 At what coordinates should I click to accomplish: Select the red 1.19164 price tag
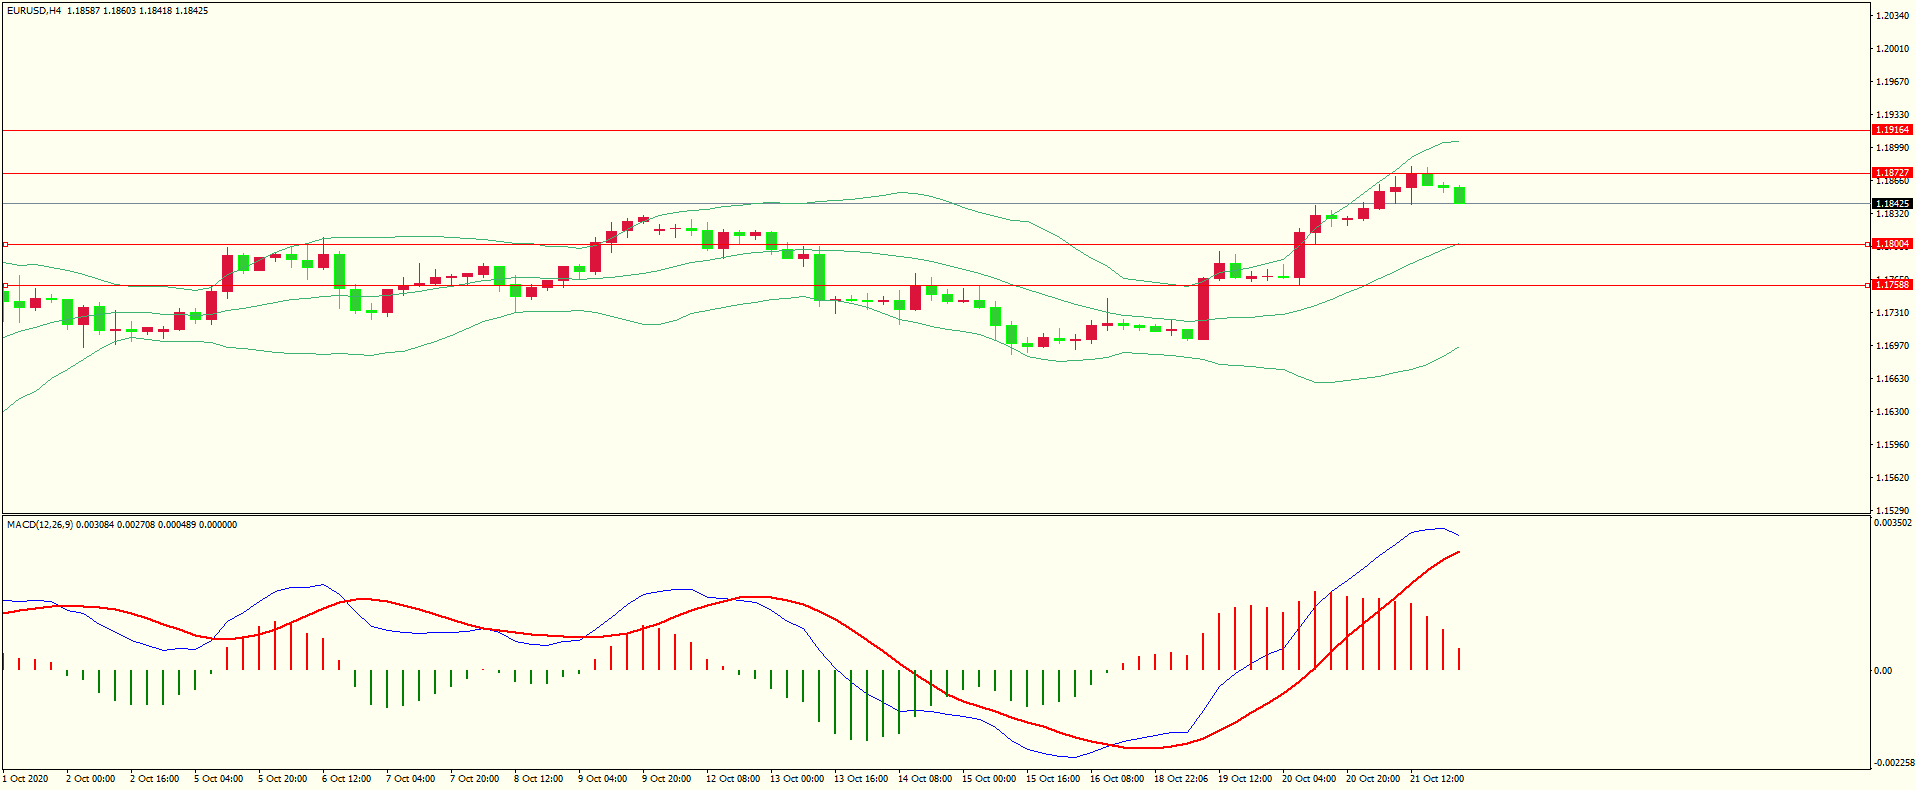(x=1891, y=130)
